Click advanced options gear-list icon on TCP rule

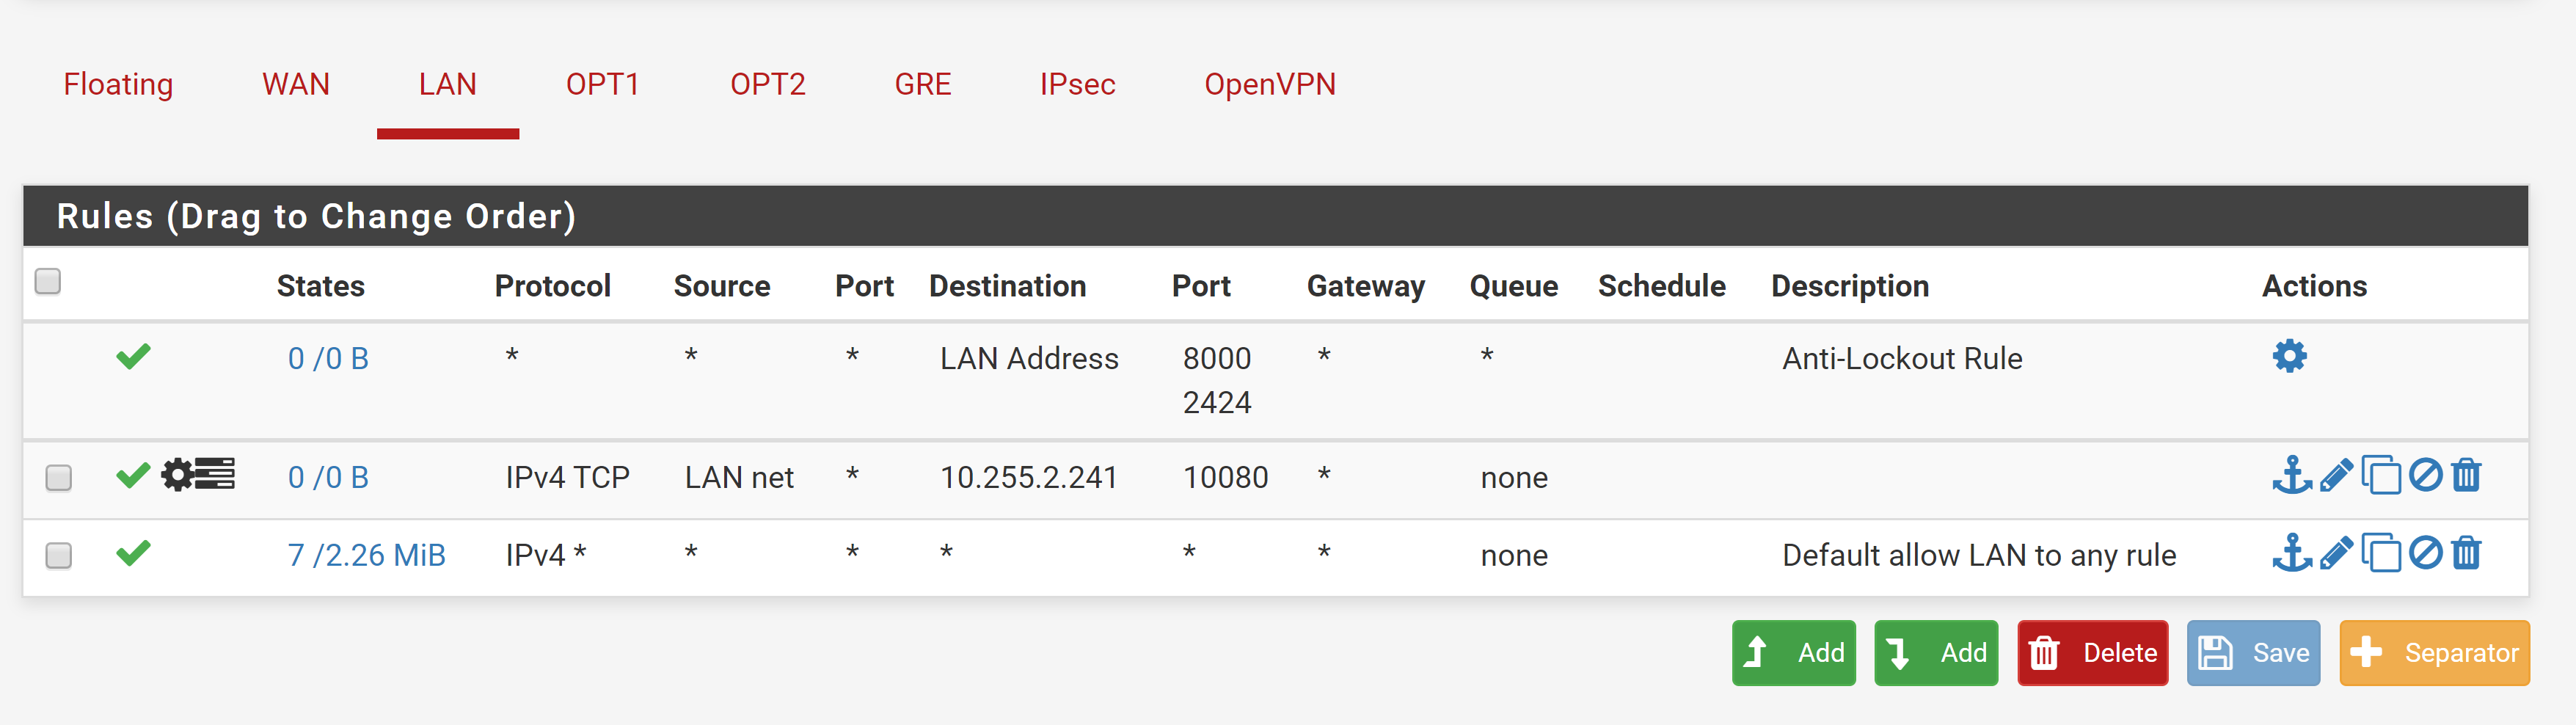click(198, 474)
